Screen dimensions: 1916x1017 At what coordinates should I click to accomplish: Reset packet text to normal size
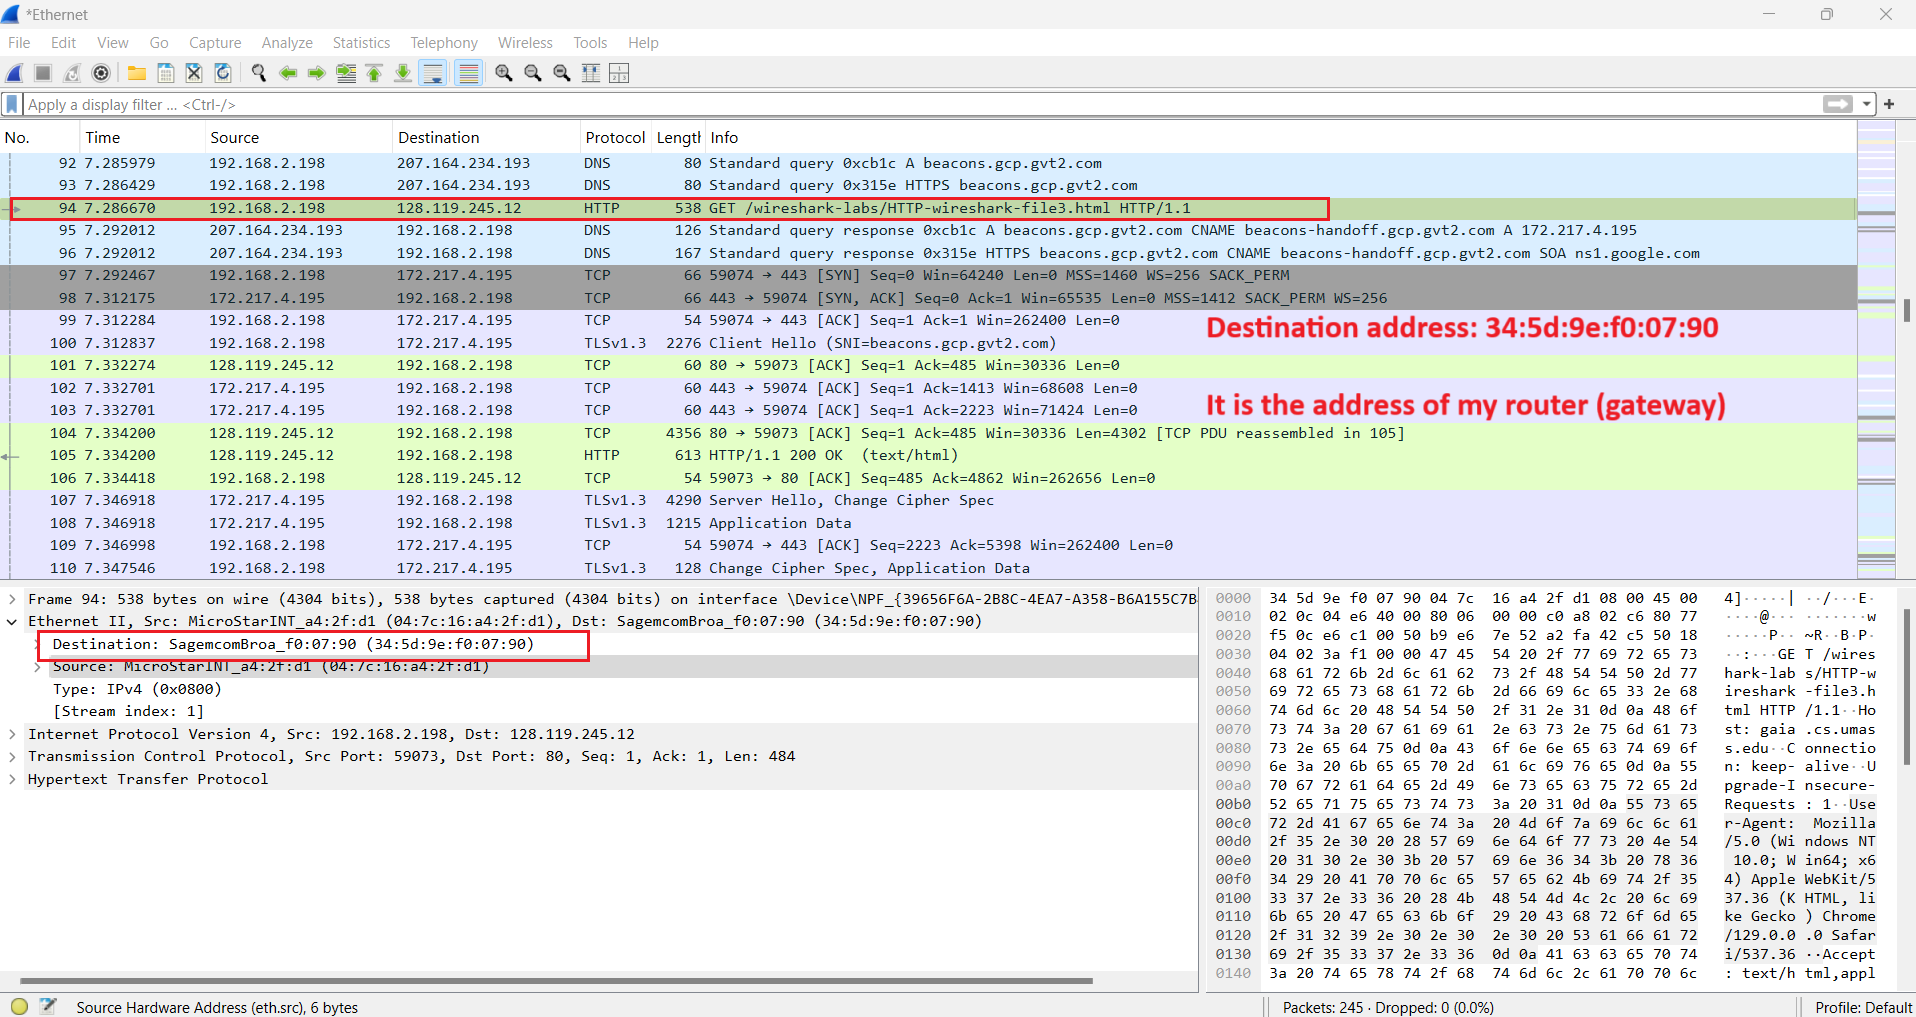pyautogui.click(x=562, y=73)
